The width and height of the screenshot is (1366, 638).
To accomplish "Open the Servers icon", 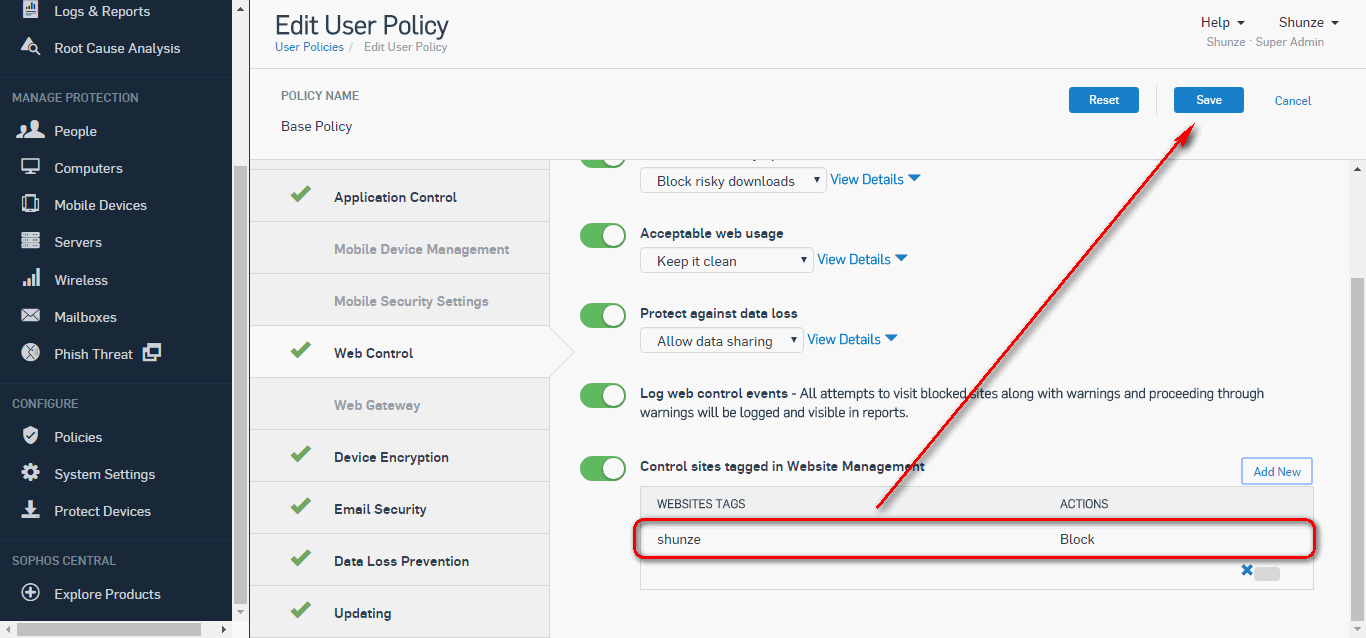I will [31, 241].
